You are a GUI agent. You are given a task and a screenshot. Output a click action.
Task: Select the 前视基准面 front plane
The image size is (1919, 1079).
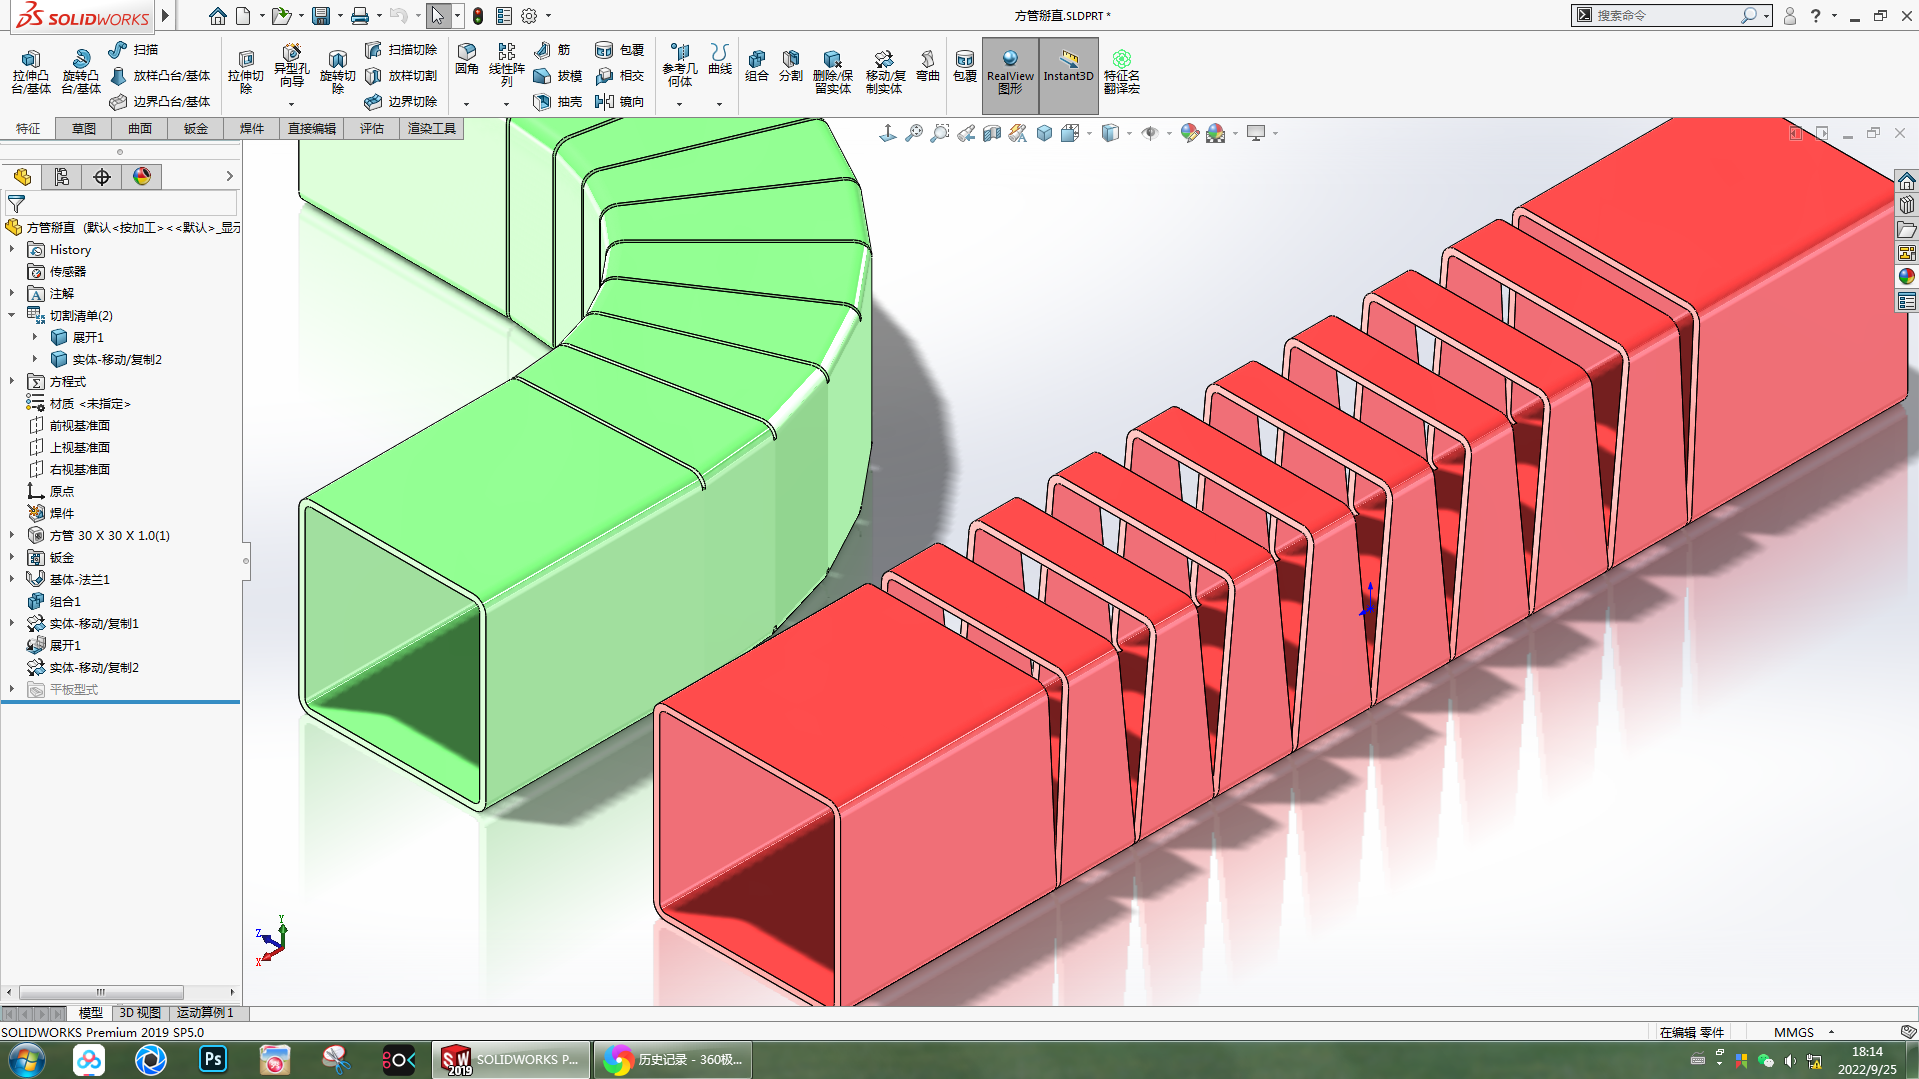[x=79, y=425]
